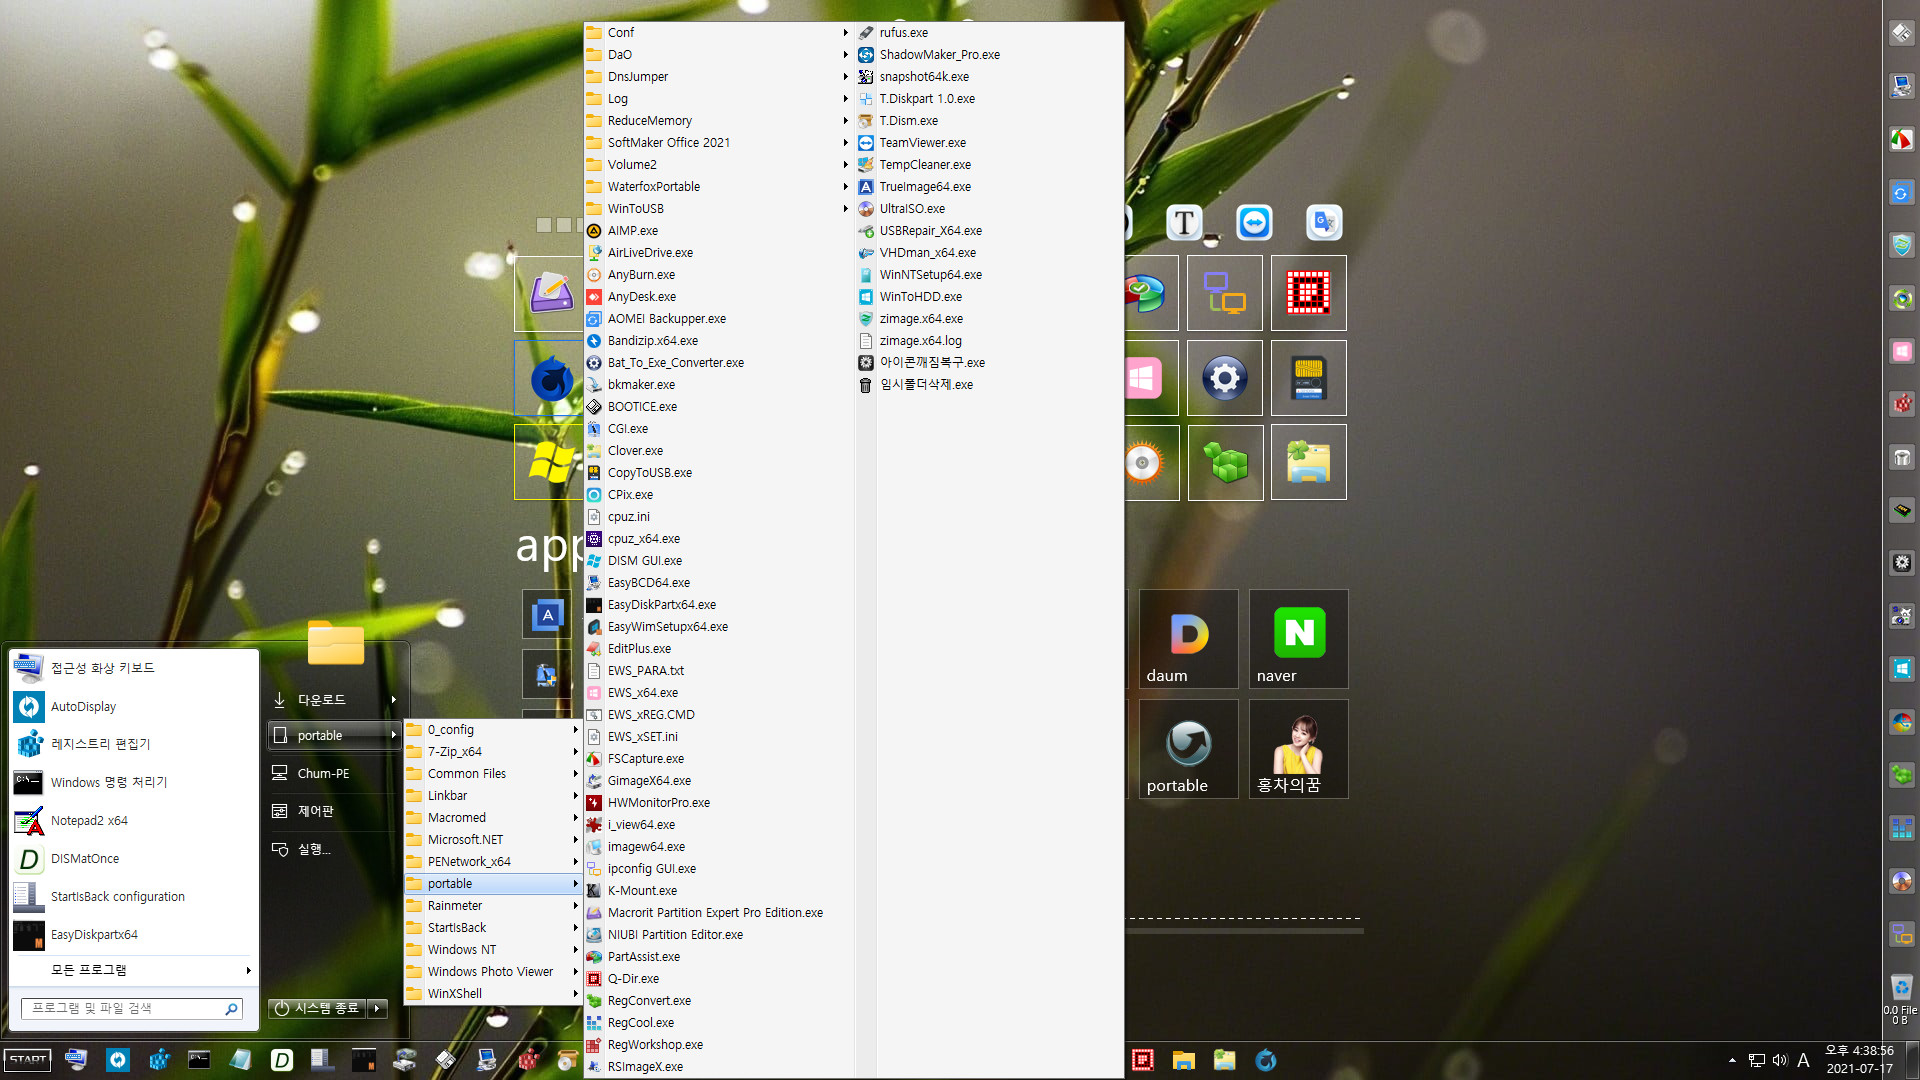The height and width of the screenshot is (1080, 1920).
Task: Click the WinToHDD.exe icon
Action: pyautogui.click(x=866, y=297)
